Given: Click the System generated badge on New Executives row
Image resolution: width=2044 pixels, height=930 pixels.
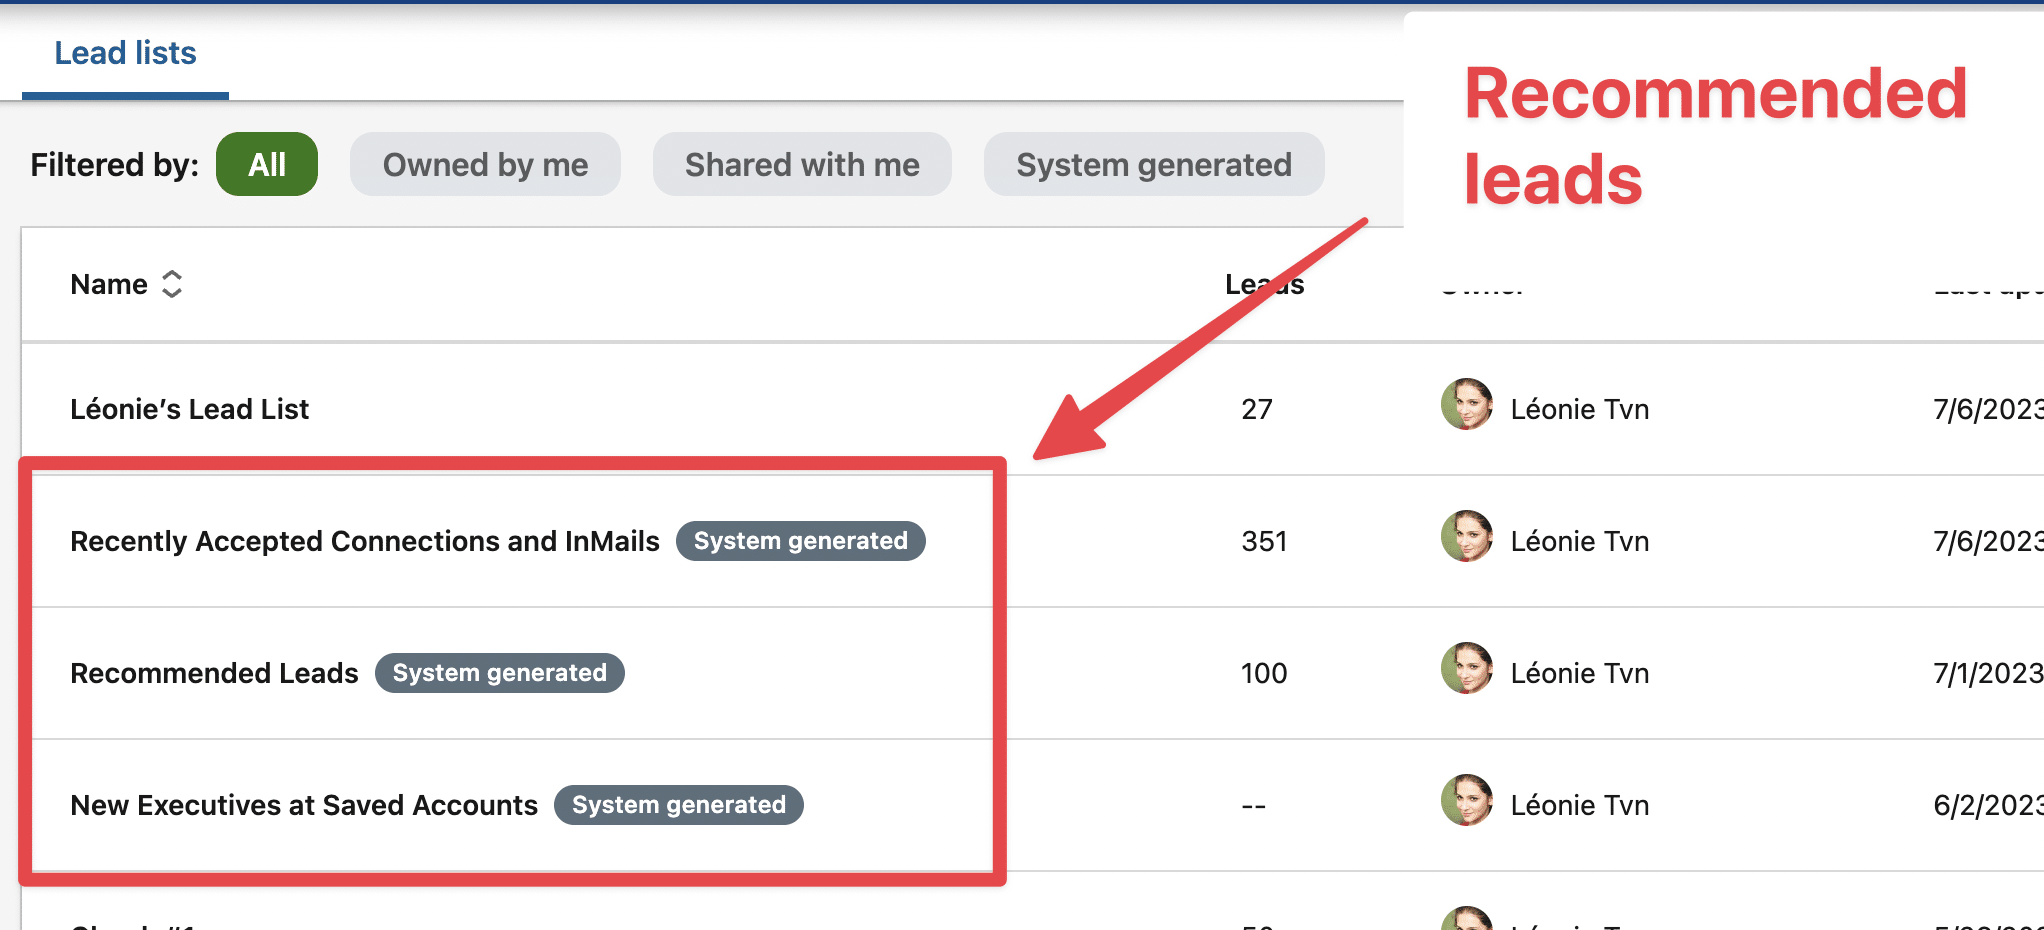Looking at the screenshot, I should coord(678,804).
